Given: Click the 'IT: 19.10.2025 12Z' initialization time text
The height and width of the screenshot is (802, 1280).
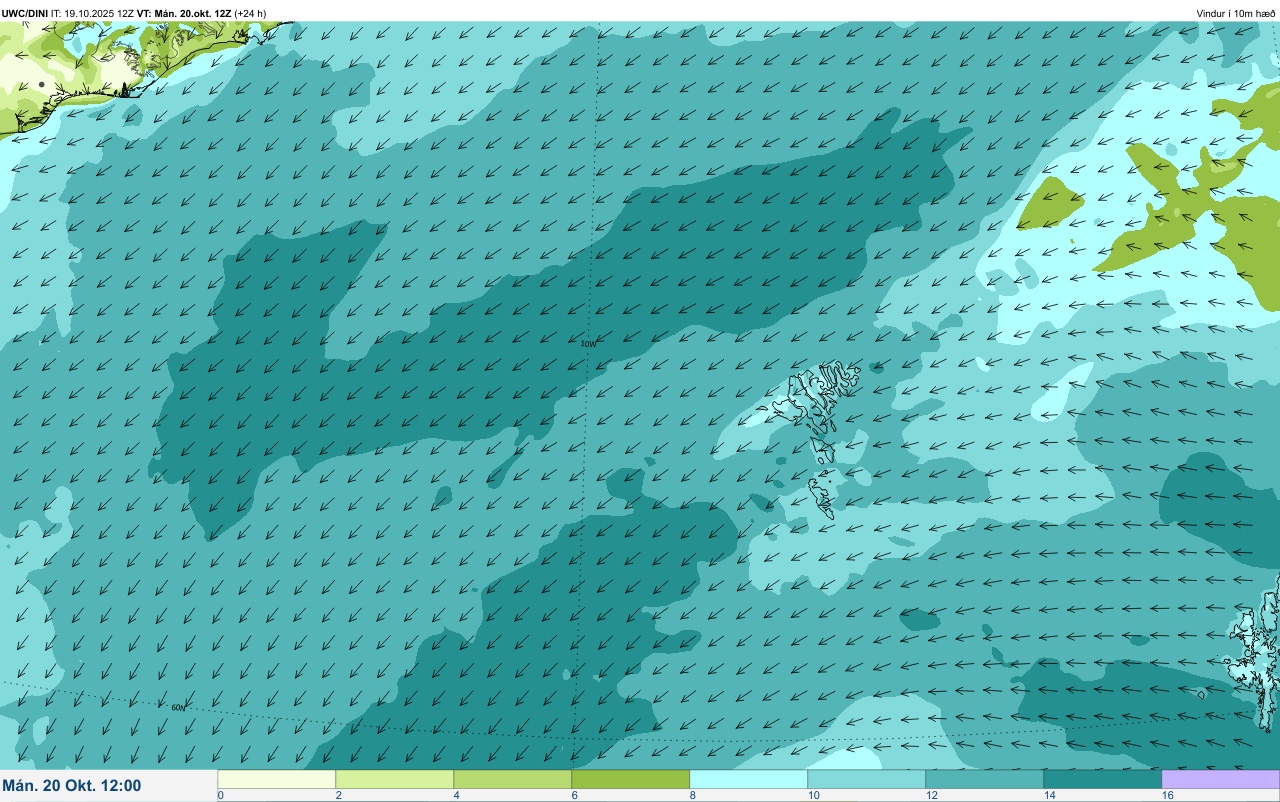Looking at the screenshot, I should tap(92, 13).
